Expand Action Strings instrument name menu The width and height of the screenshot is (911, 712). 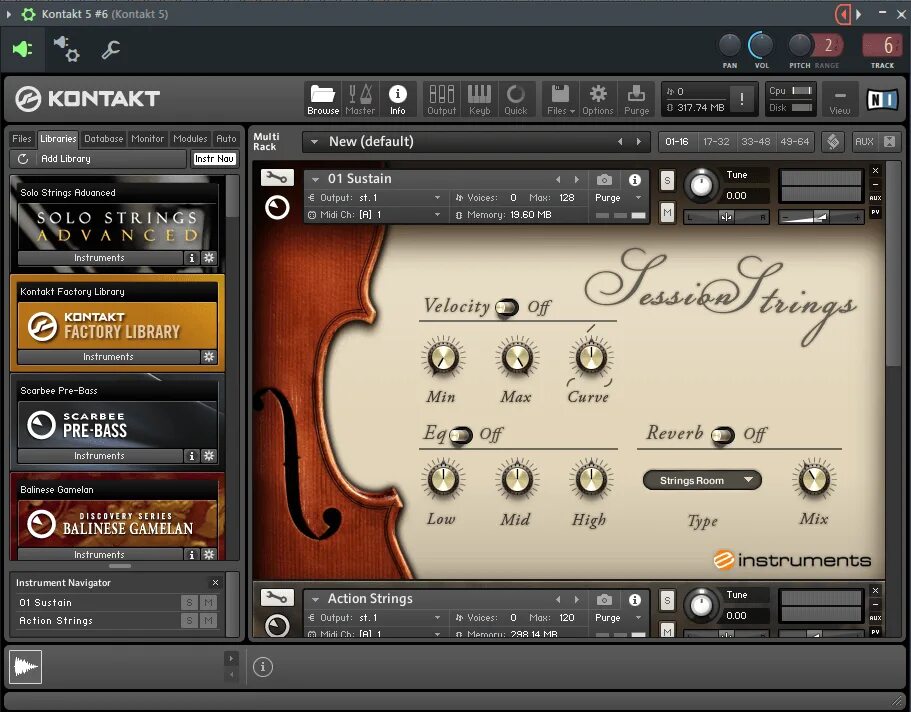315,599
